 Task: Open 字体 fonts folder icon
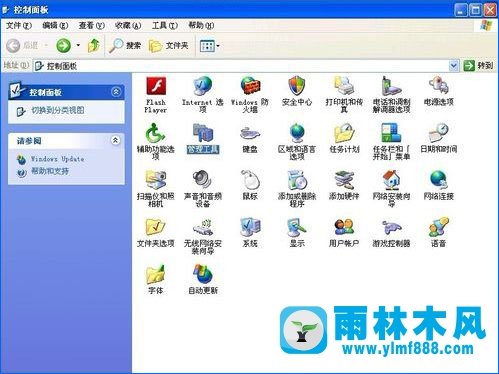(156, 280)
